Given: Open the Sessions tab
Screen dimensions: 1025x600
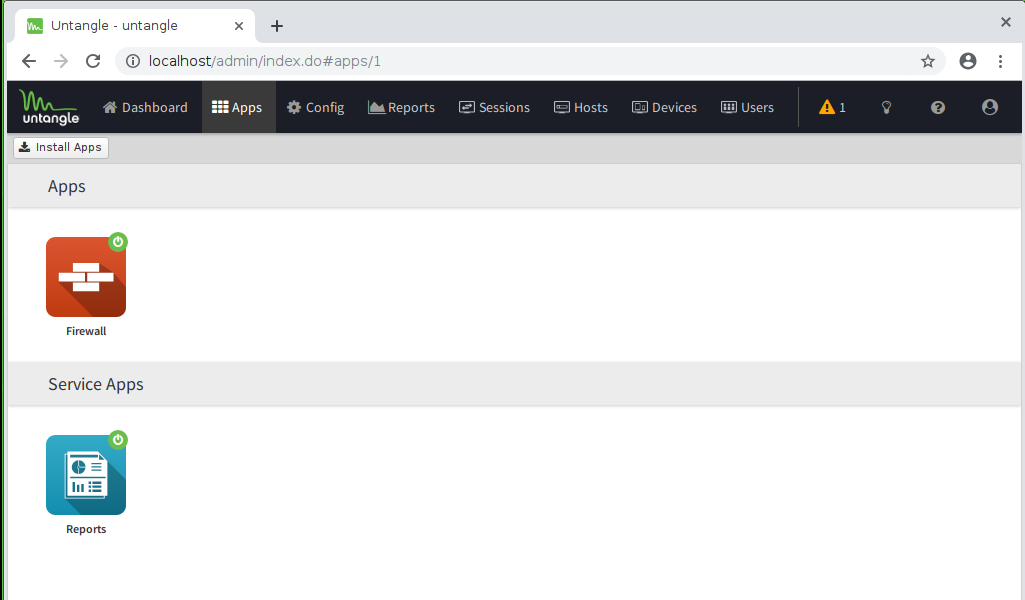Looking at the screenshot, I should click(494, 107).
